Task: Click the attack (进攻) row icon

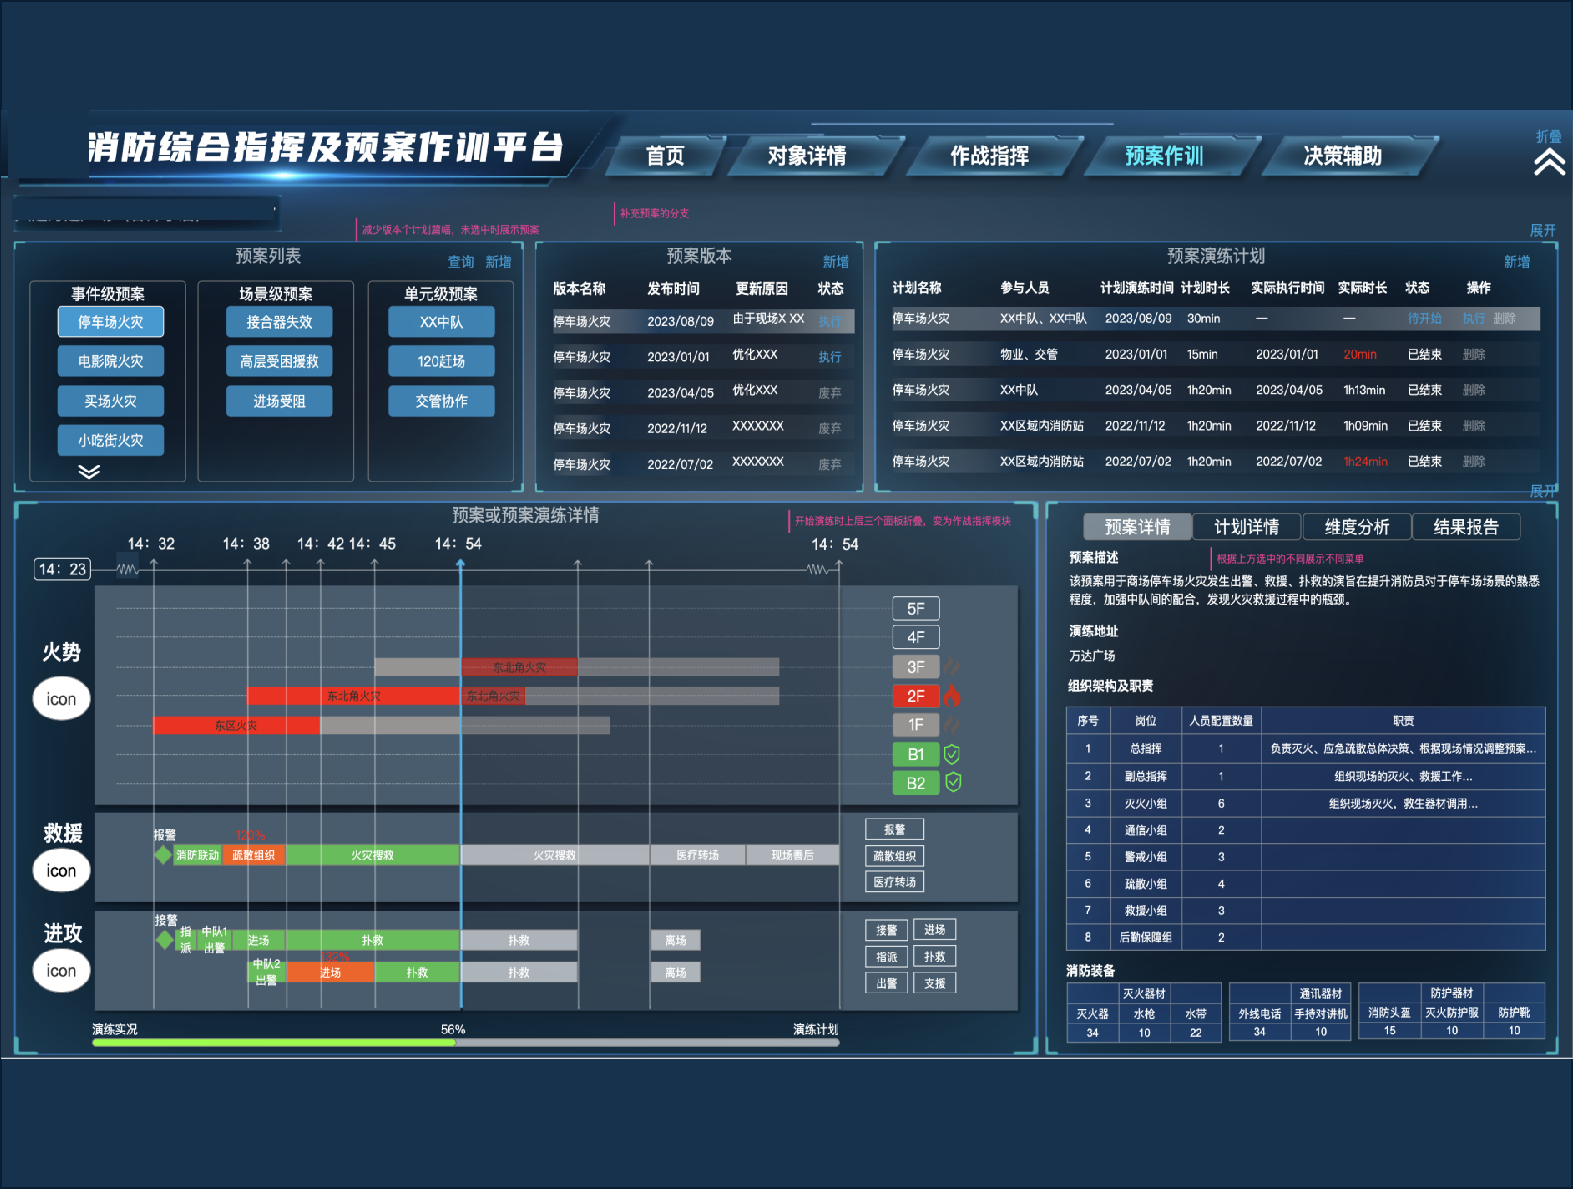Action: coord(61,971)
